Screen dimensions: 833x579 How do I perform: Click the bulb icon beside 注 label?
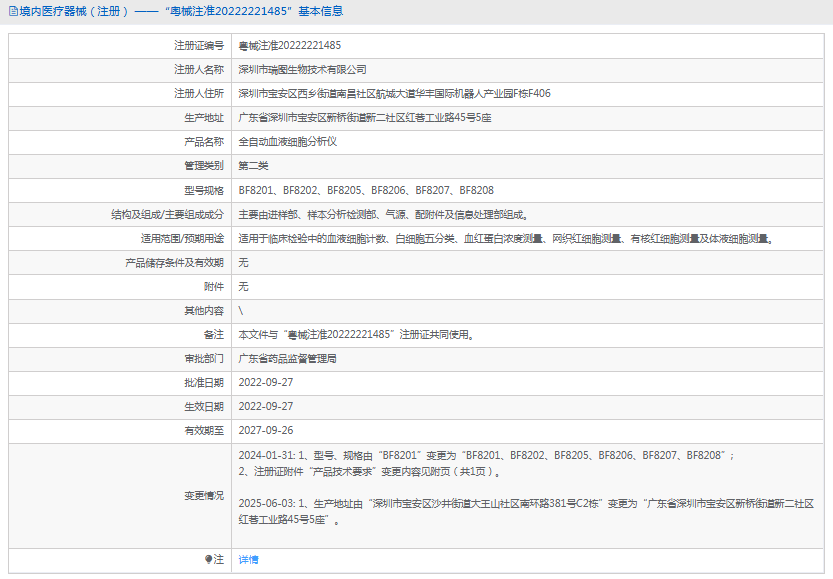pos(209,559)
